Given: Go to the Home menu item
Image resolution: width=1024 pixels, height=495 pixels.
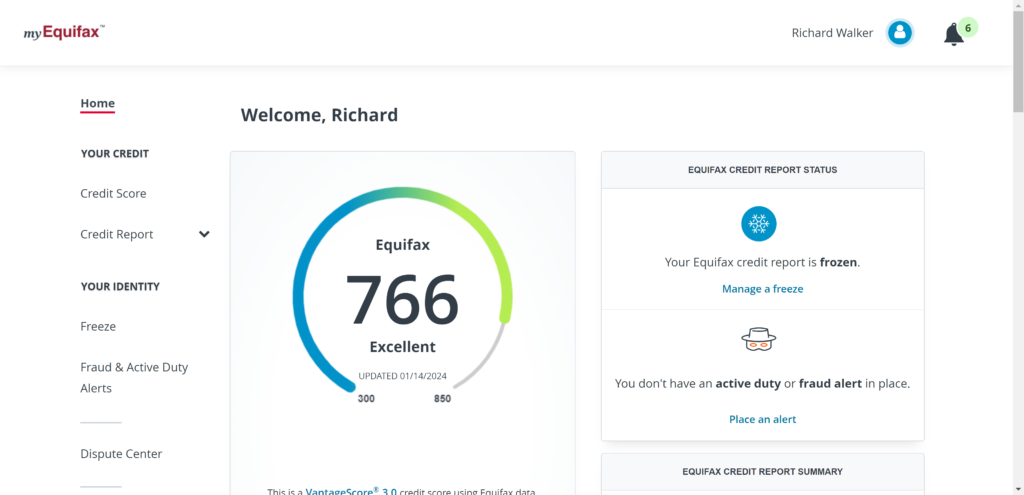Looking at the screenshot, I should point(98,103).
